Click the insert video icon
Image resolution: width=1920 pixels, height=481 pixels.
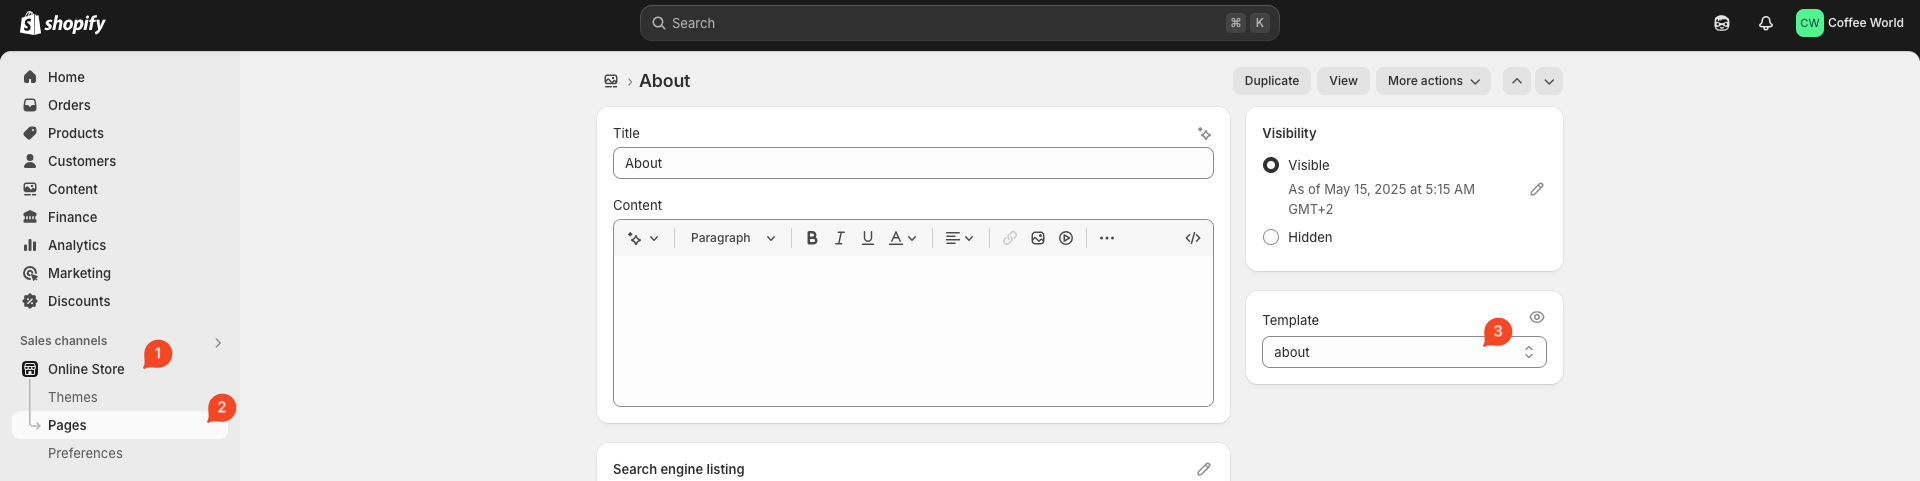point(1066,238)
